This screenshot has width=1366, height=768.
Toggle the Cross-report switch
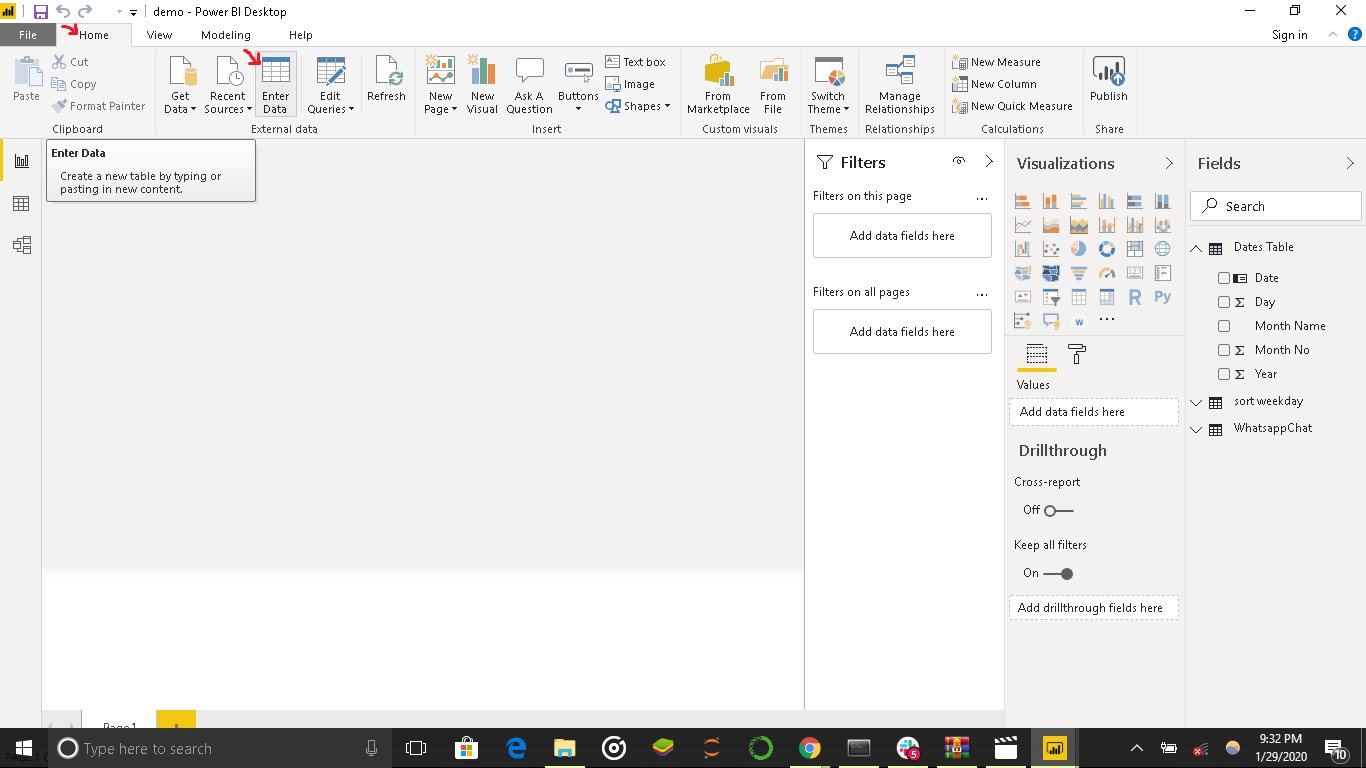point(1057,511)
